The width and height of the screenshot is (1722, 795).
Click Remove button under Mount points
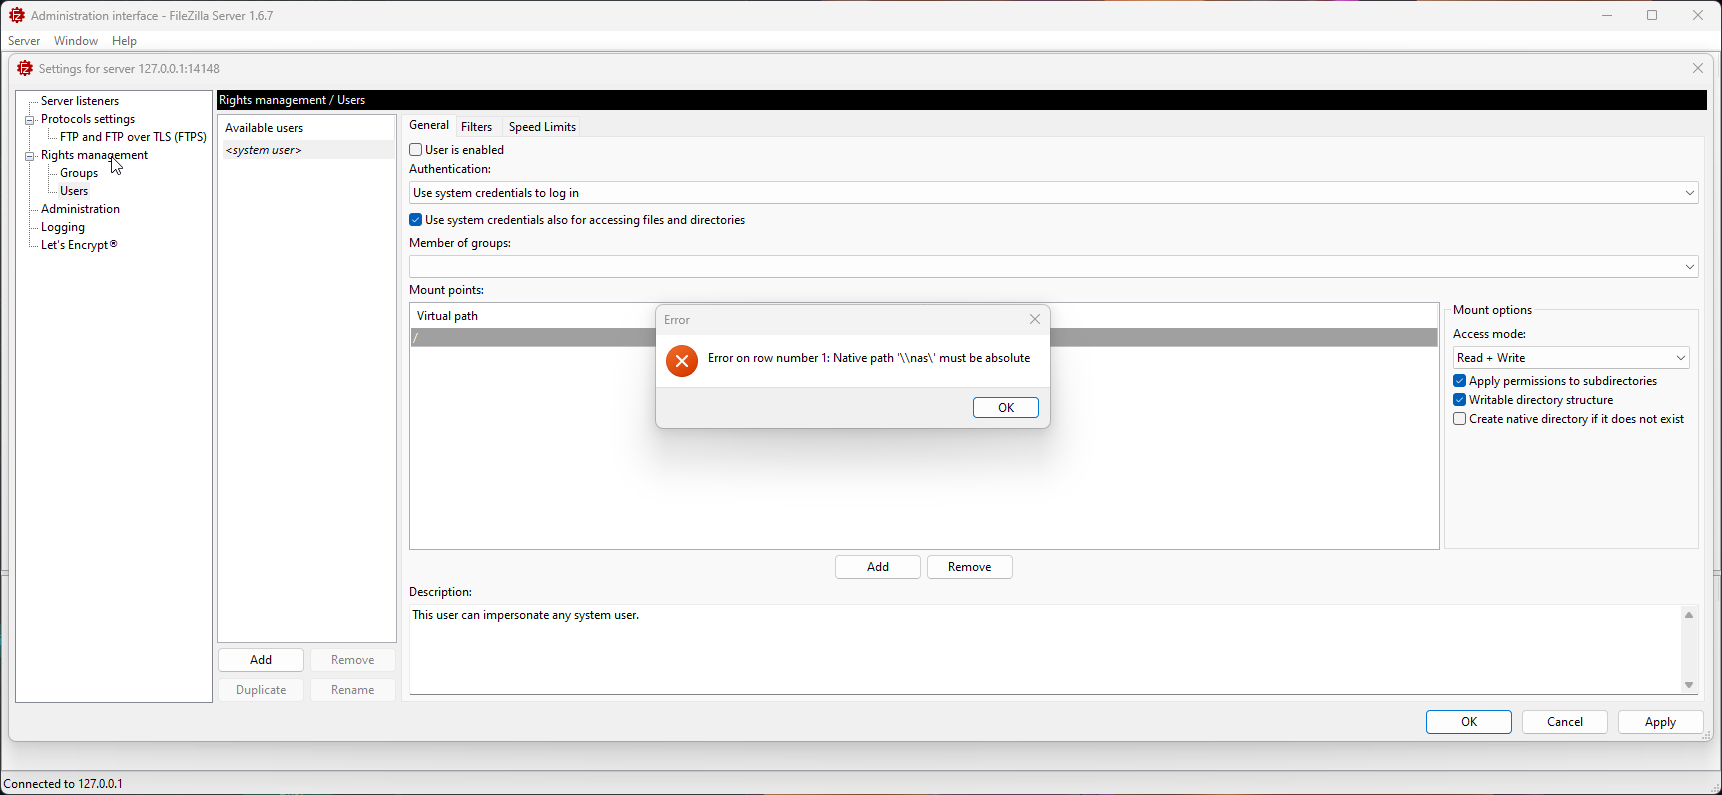click(x=970, y=567)
